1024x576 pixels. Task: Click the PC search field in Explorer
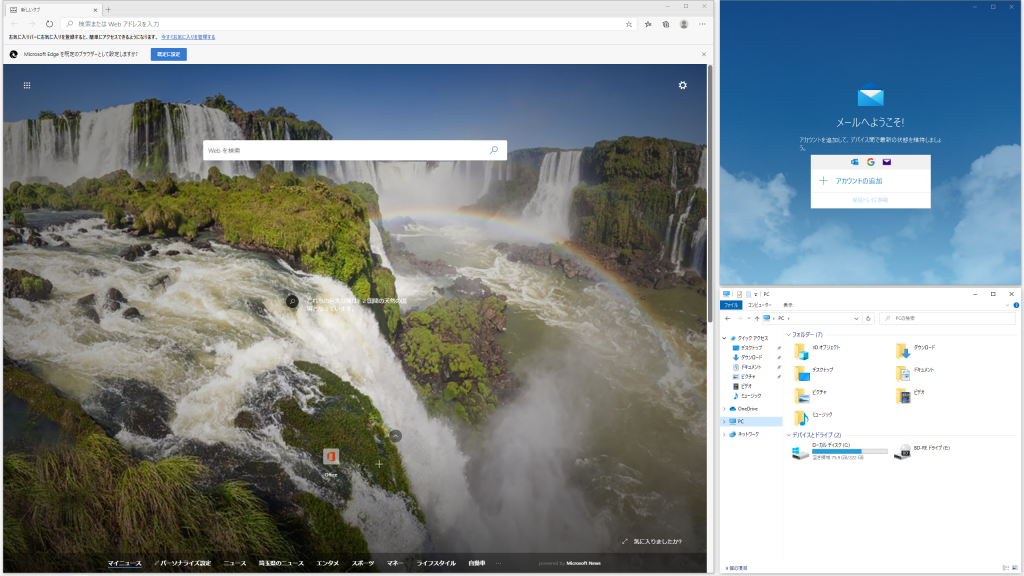948,319
